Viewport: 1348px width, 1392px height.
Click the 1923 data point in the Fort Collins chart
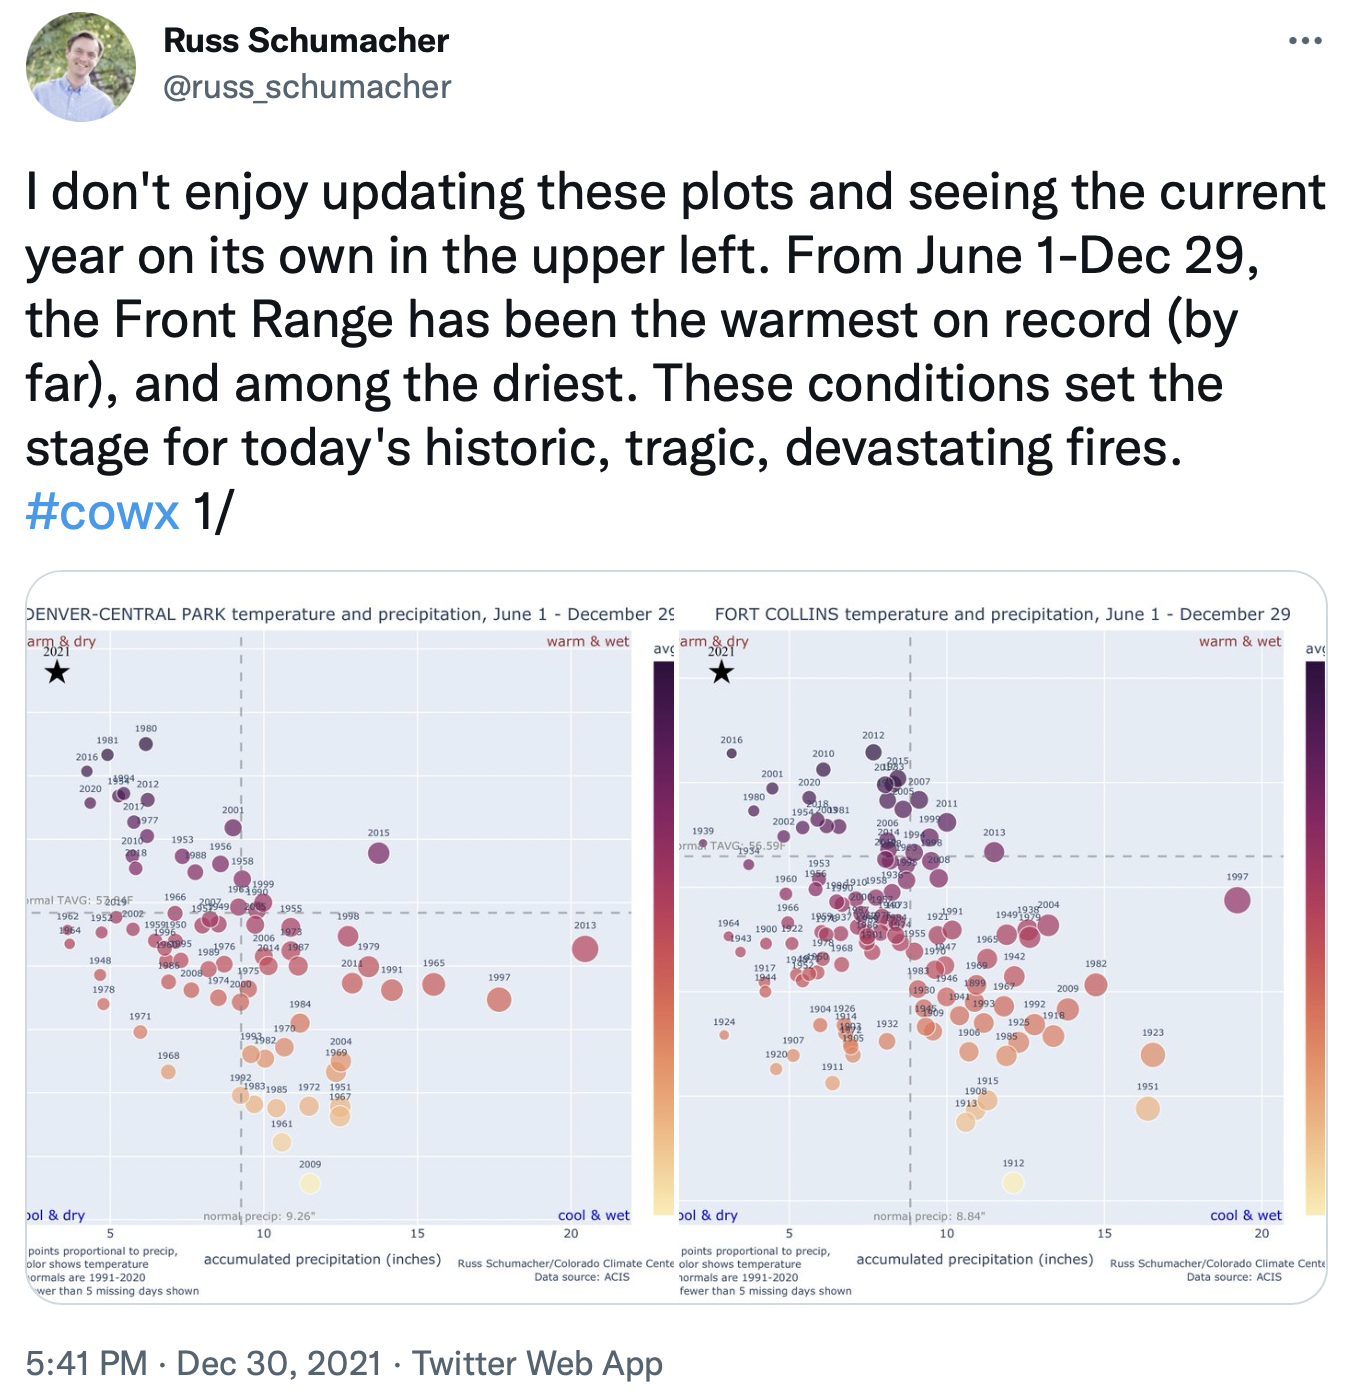[1153, 1054]
